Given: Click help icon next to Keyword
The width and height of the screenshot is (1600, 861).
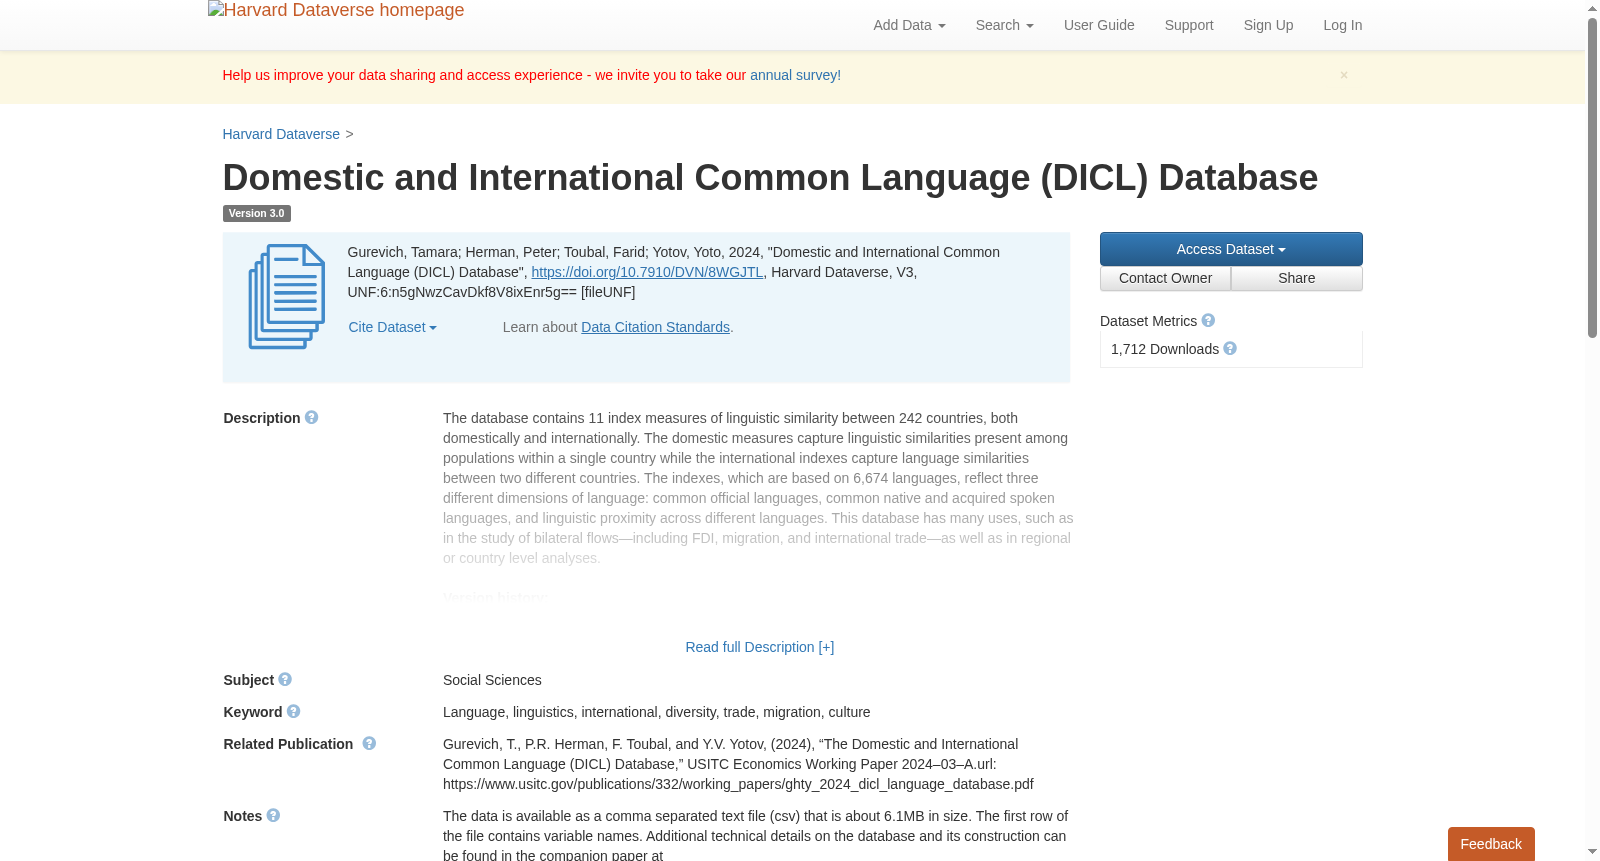Looking at the screenshot, I should click(294, 712).
